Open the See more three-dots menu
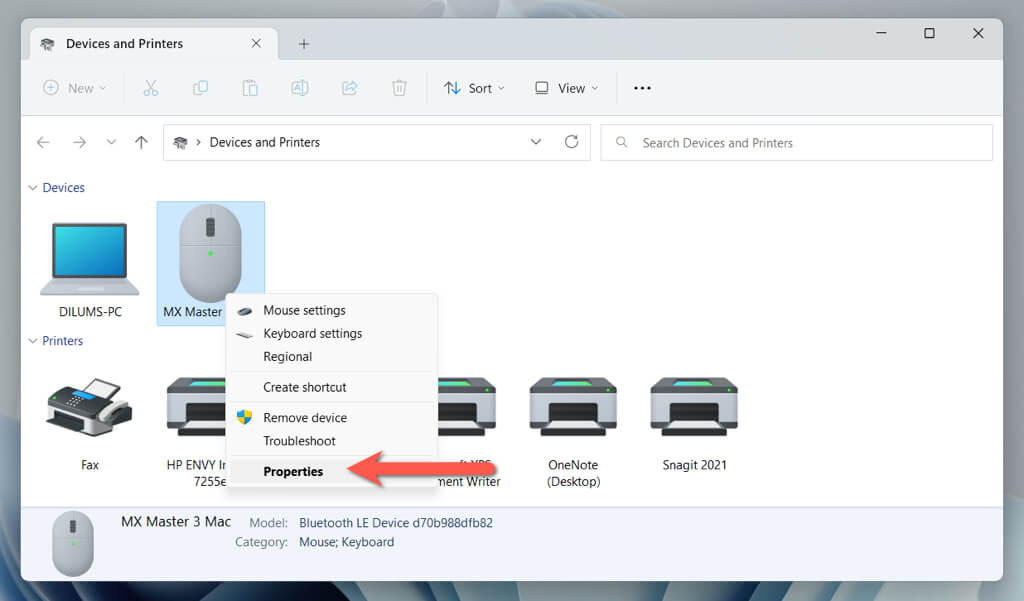1024x601 pixels. click(x=642, y=88)
